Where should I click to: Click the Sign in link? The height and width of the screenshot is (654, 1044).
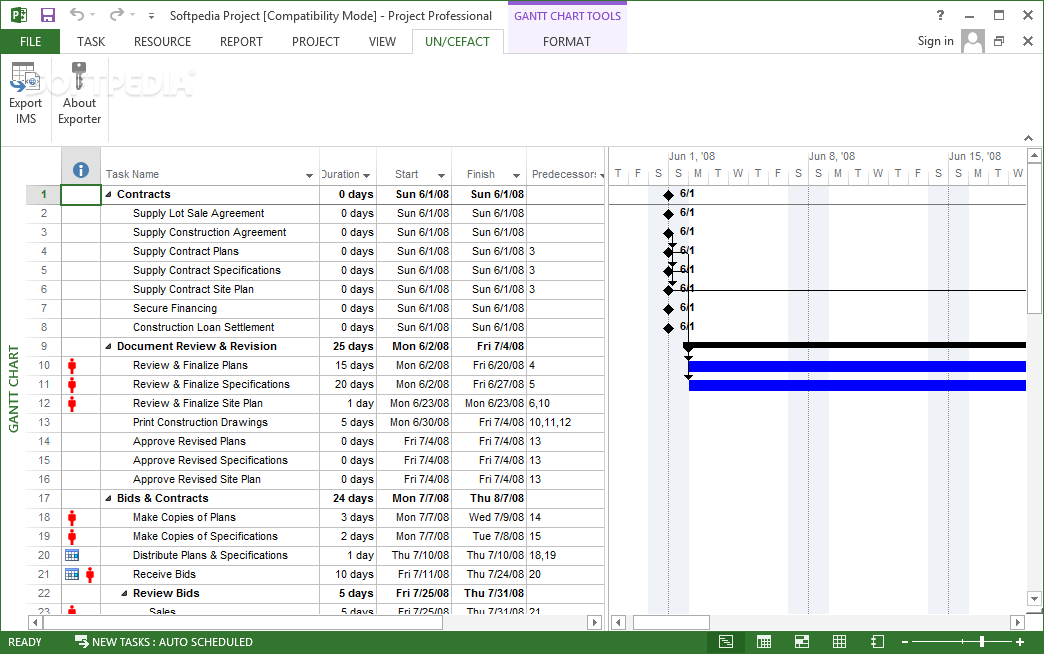935,41
